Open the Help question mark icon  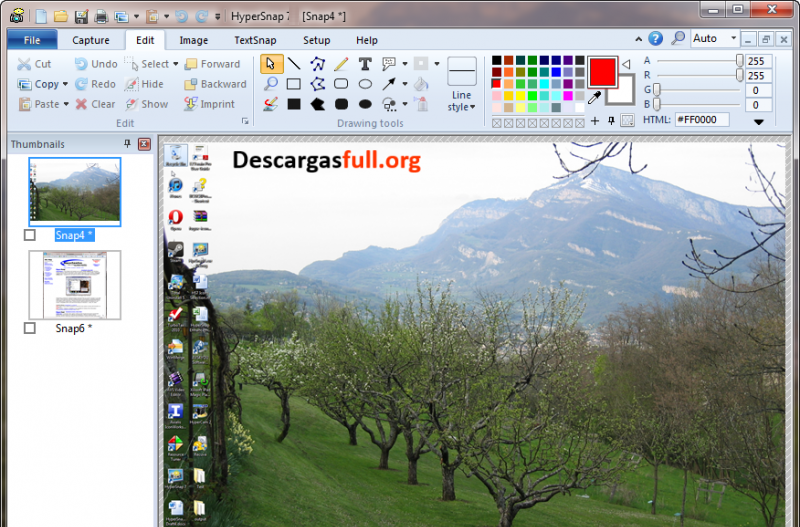(x=656, y=39)
